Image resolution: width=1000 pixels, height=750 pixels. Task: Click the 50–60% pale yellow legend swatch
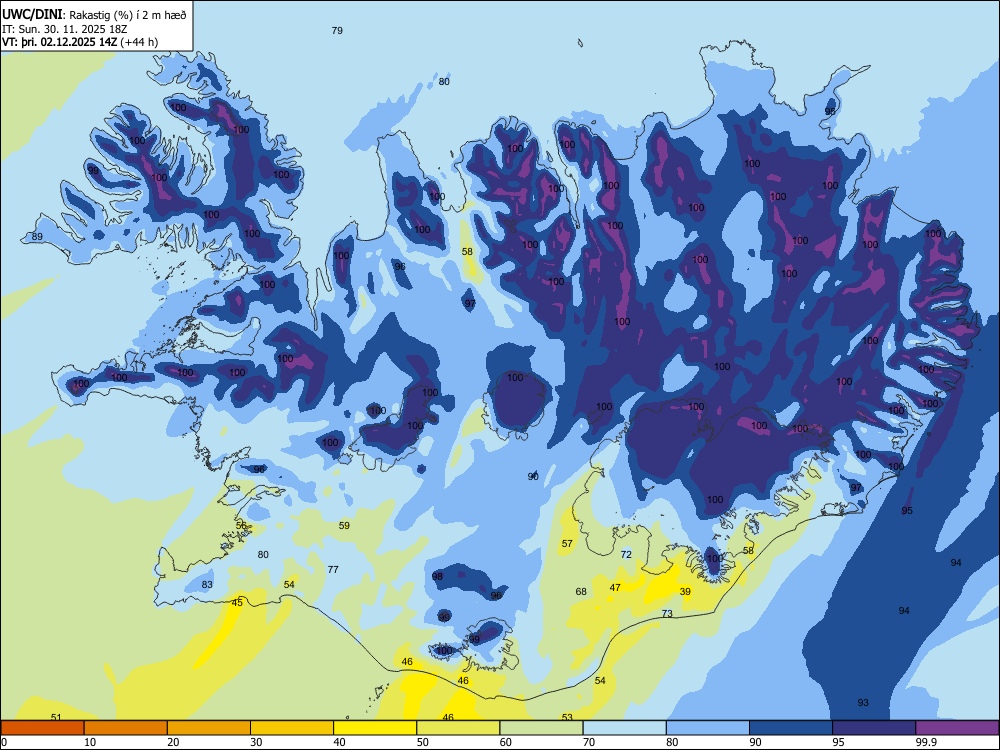458,728
